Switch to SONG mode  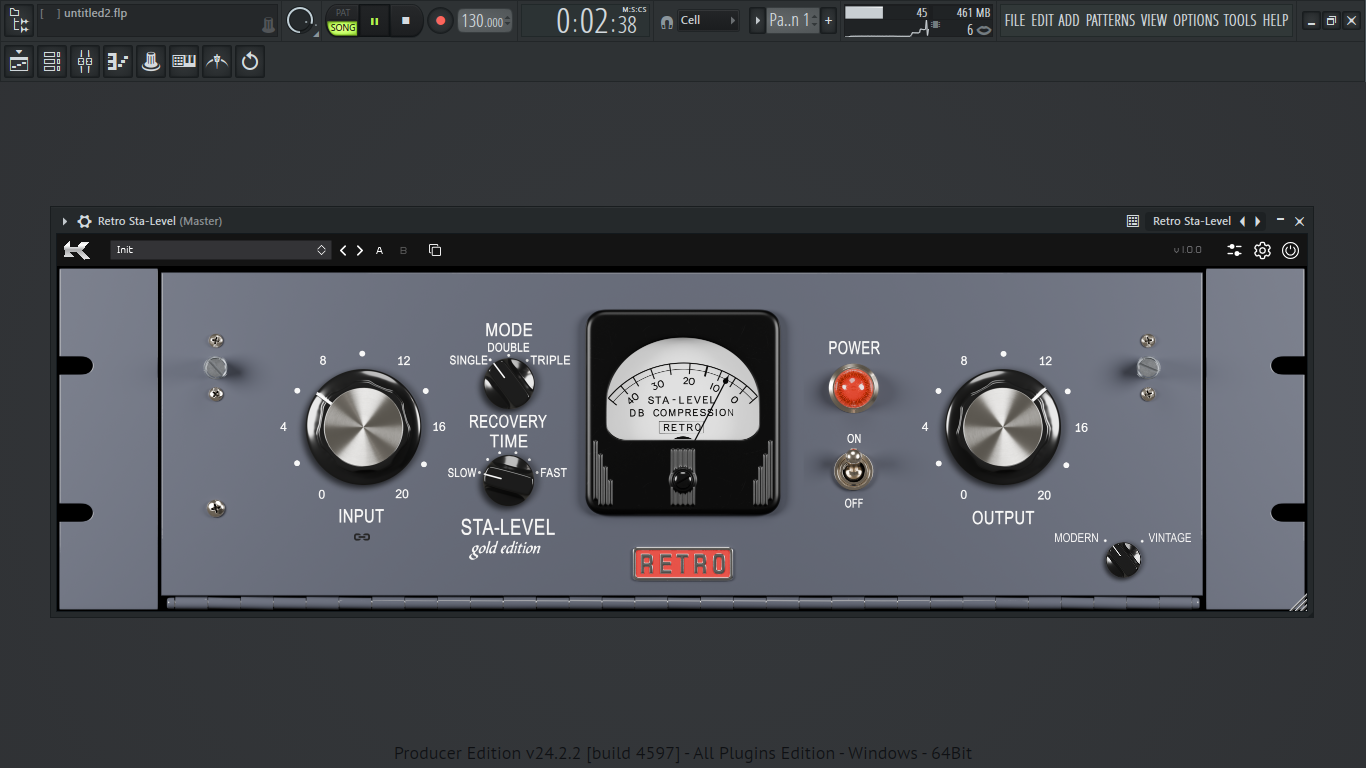[x=343, y=28]
